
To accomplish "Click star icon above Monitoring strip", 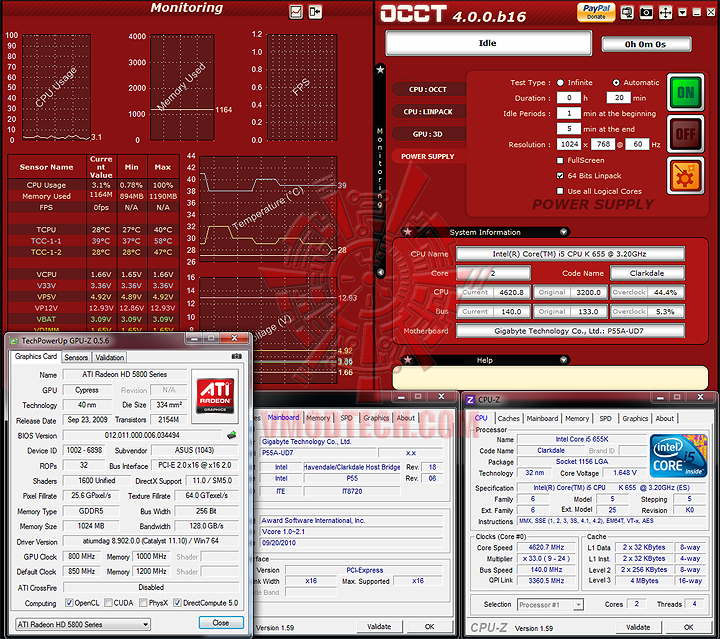I will [380, 70].
